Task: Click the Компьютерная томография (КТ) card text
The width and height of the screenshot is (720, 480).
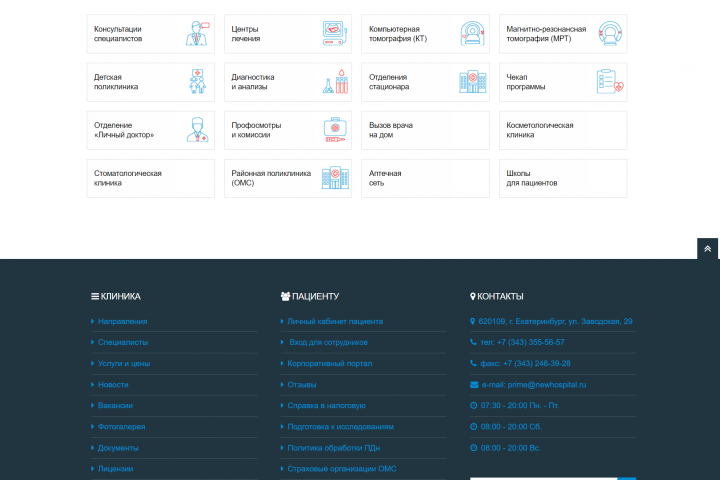Action: coord(398,34)
